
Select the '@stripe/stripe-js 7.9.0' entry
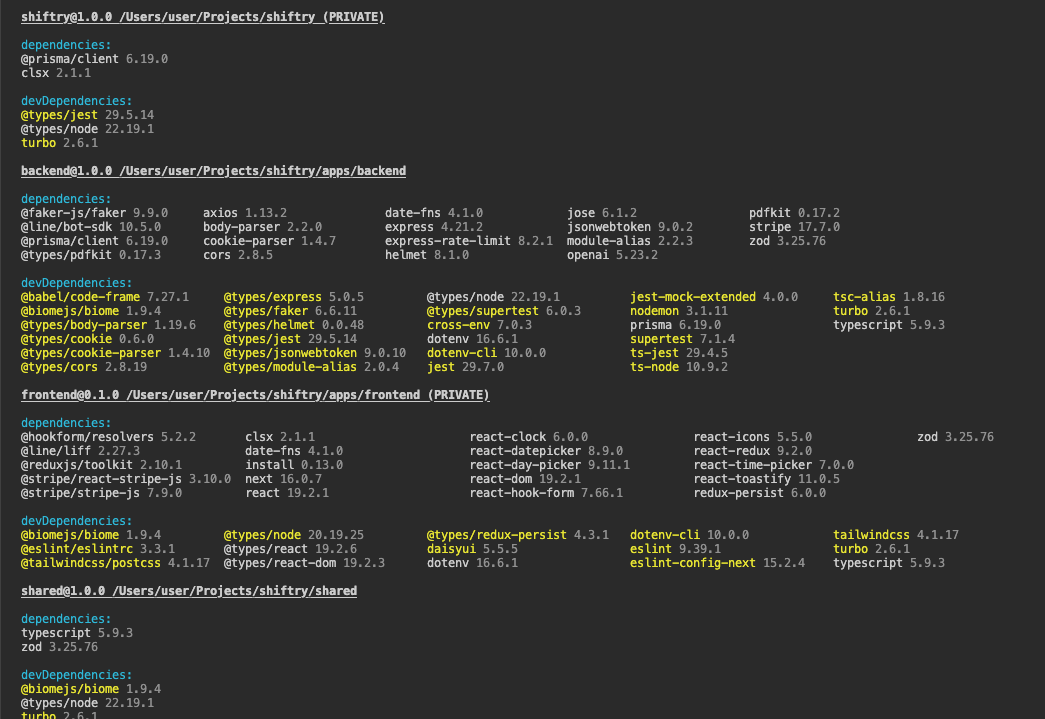coord(101,492)
